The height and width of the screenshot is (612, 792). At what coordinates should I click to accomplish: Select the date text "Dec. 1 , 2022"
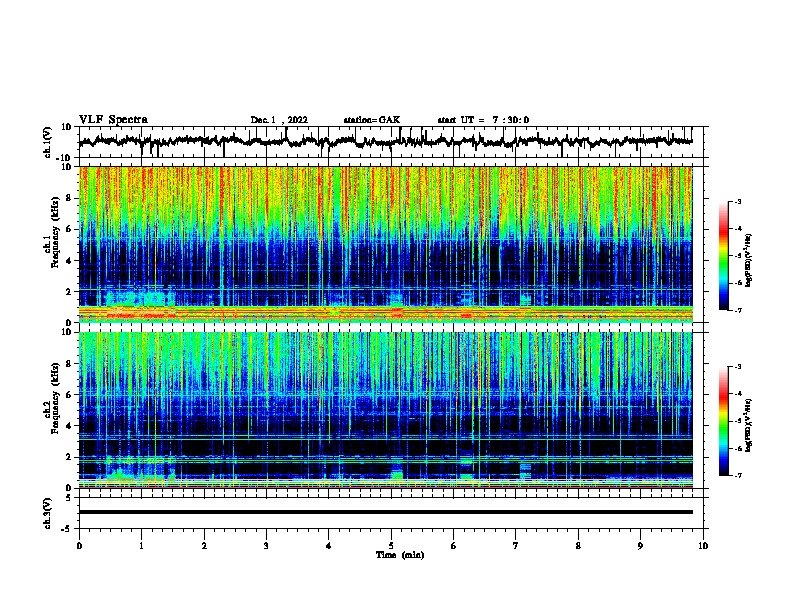(x=279, y=120)
